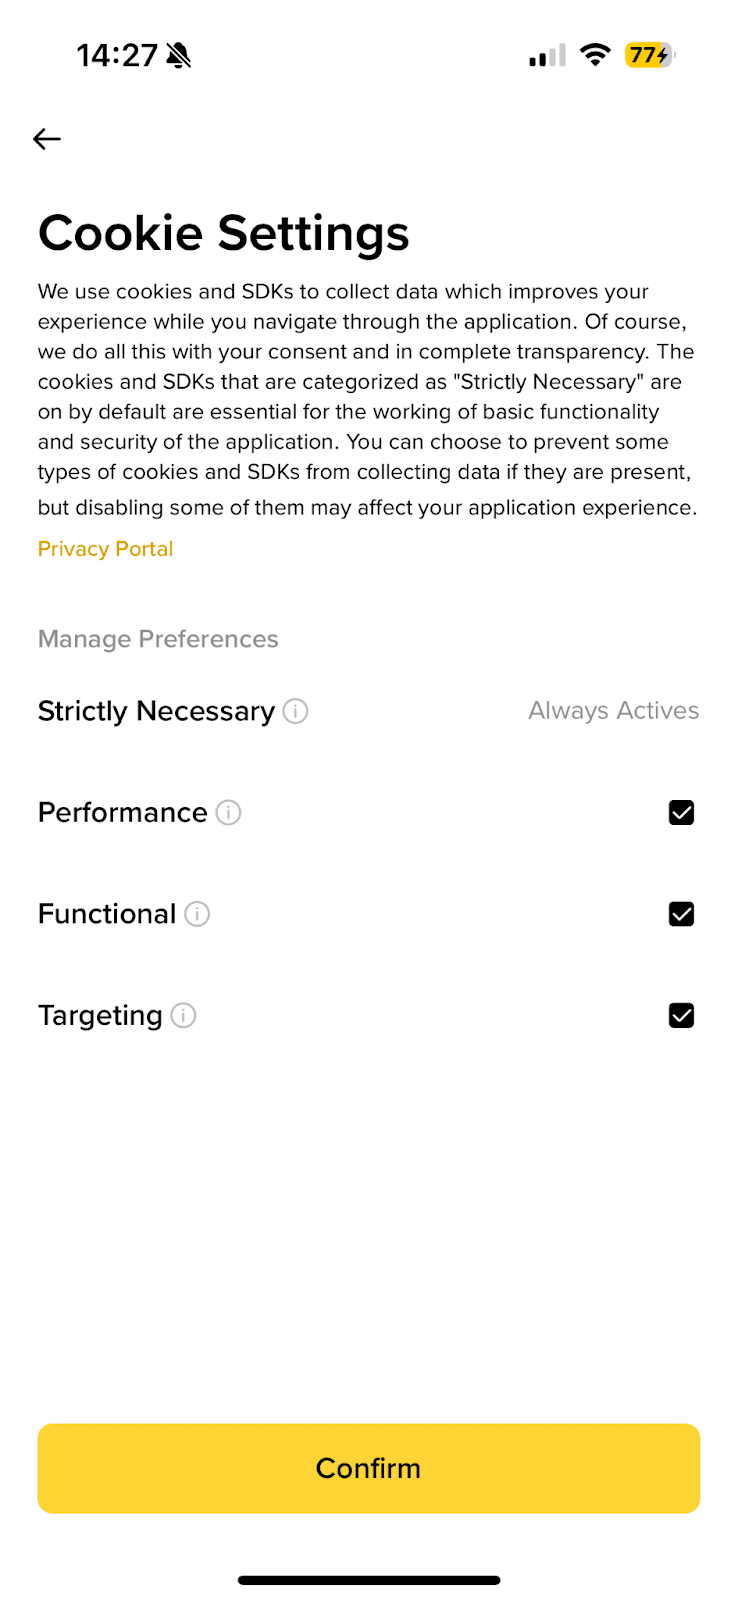Tap the Cookie Settings heading

click(224, 233)
